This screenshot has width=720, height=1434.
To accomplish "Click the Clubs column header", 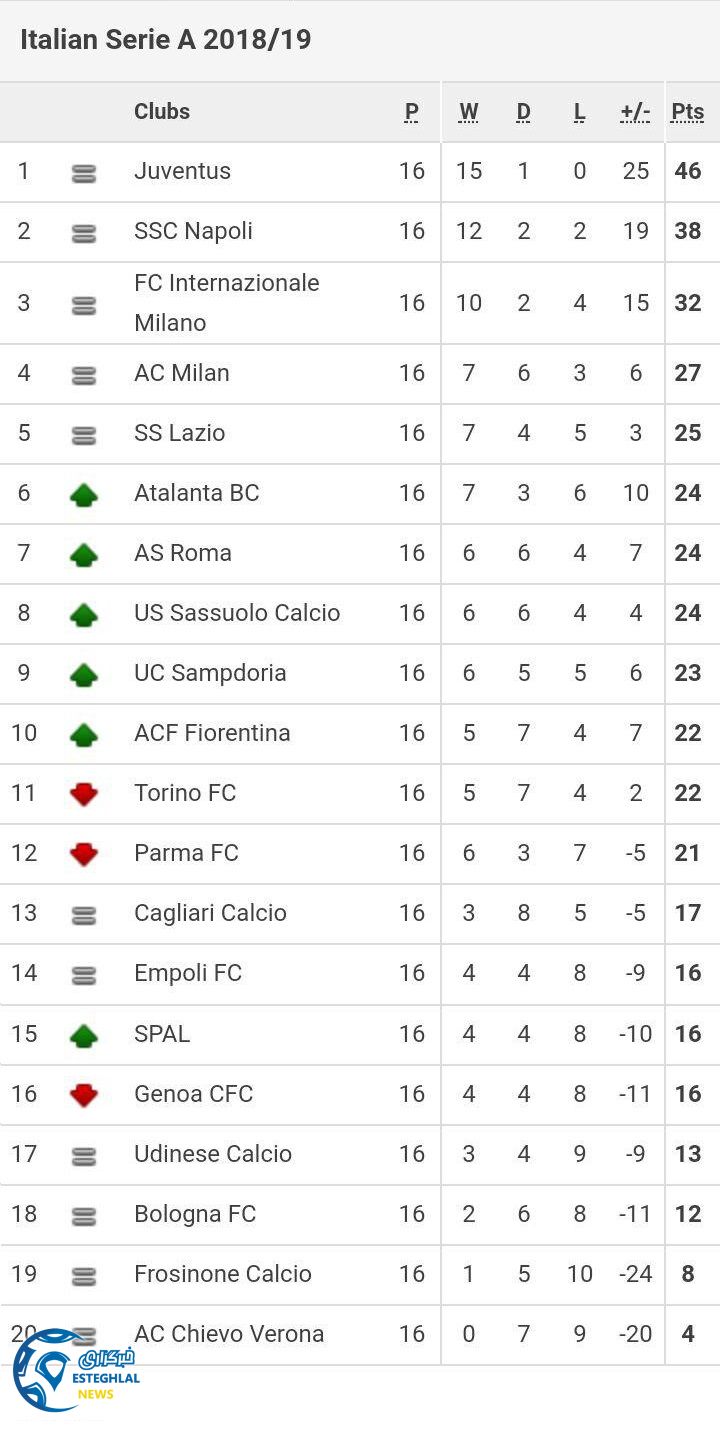I will point(162,111).
